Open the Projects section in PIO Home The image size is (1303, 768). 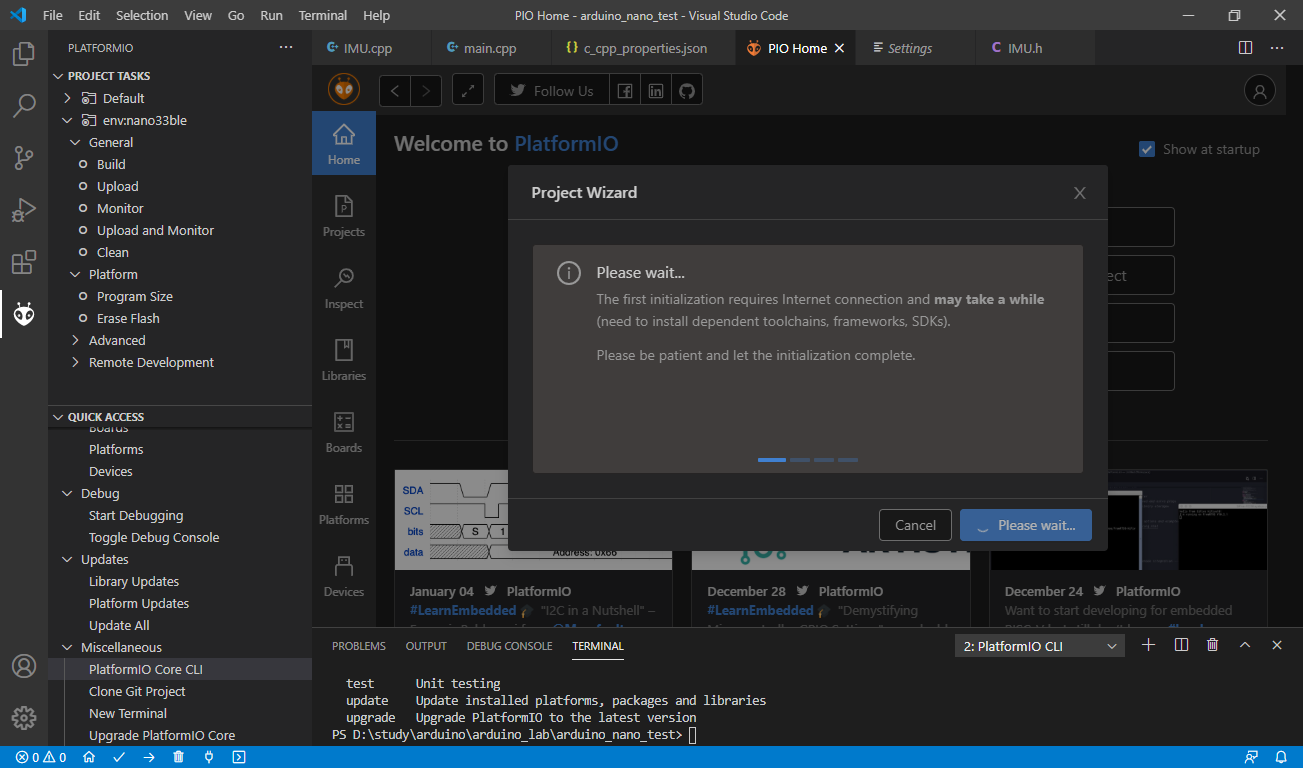point(343,213)
